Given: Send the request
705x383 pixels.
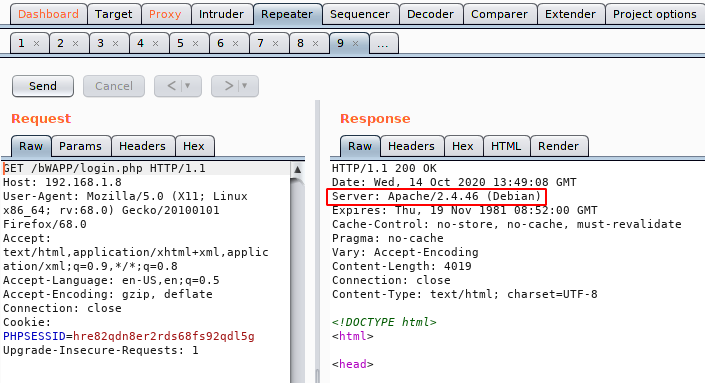Looking at the screenshot, I should coord(43,86).
